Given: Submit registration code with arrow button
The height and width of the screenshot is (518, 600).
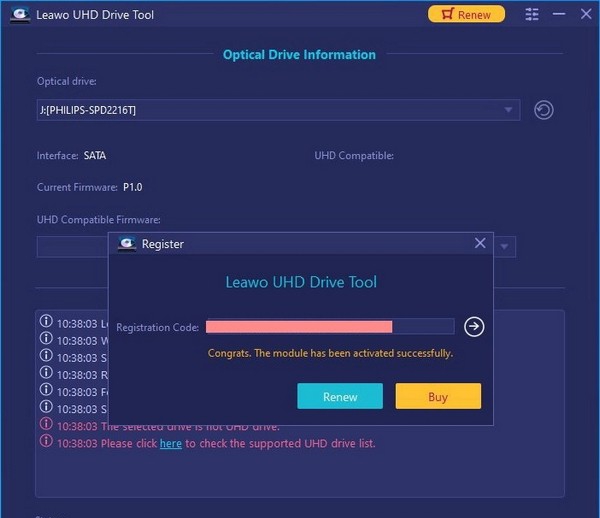Looking at the screenshot, I should click(x=474, y=326).
